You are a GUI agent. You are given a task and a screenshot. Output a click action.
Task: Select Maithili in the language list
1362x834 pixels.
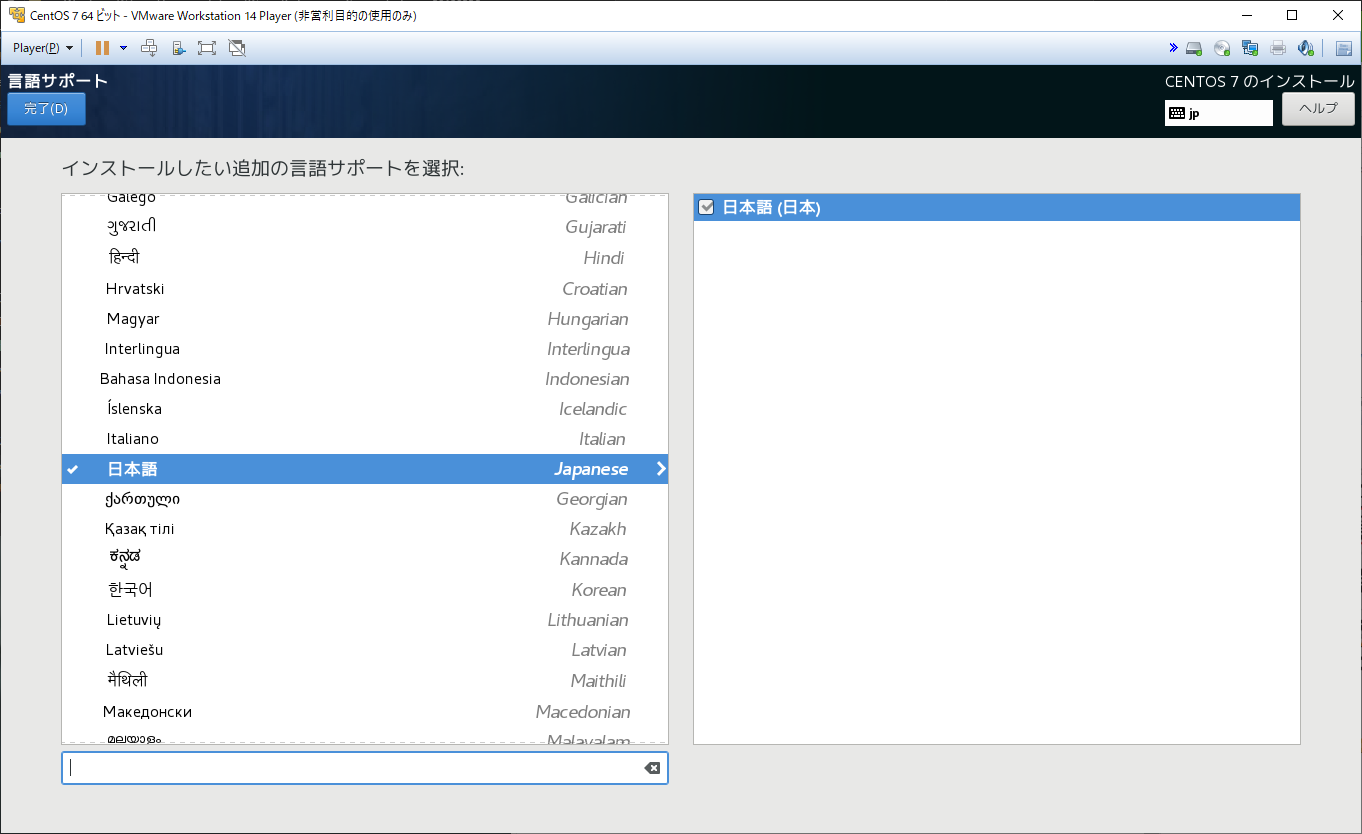coord(365,681)
